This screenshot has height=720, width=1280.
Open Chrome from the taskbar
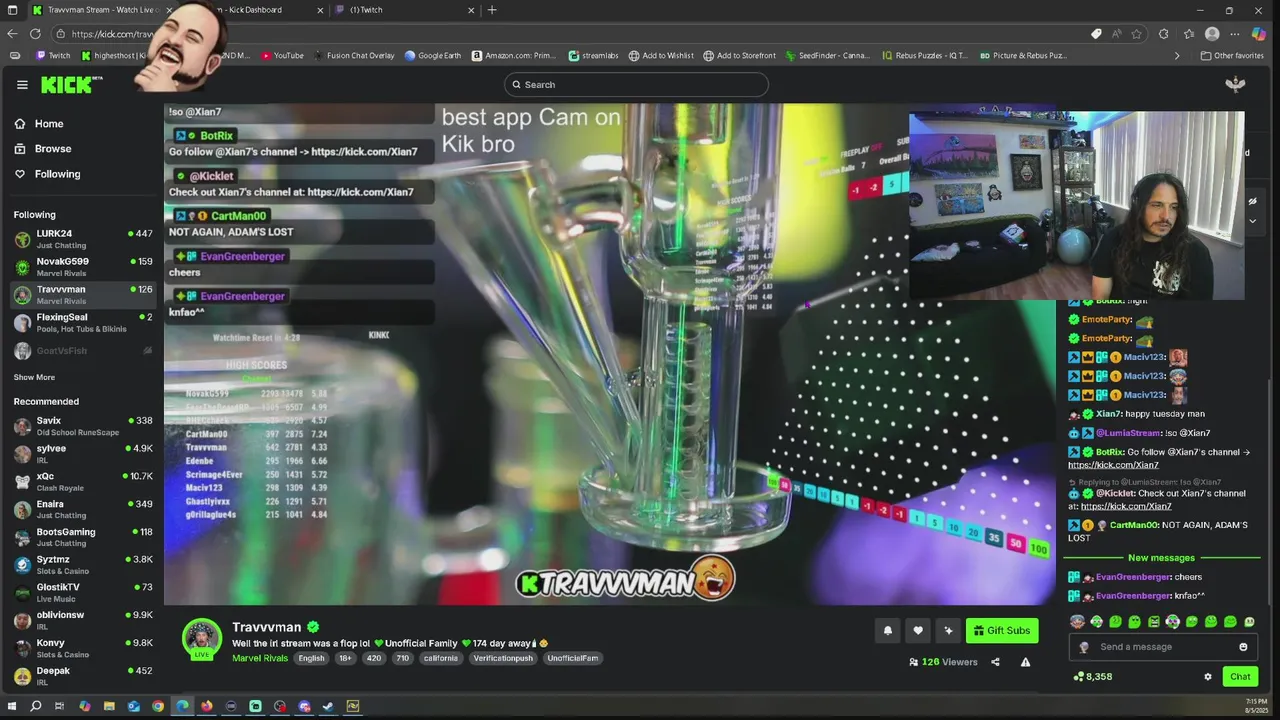coord(158,706)
